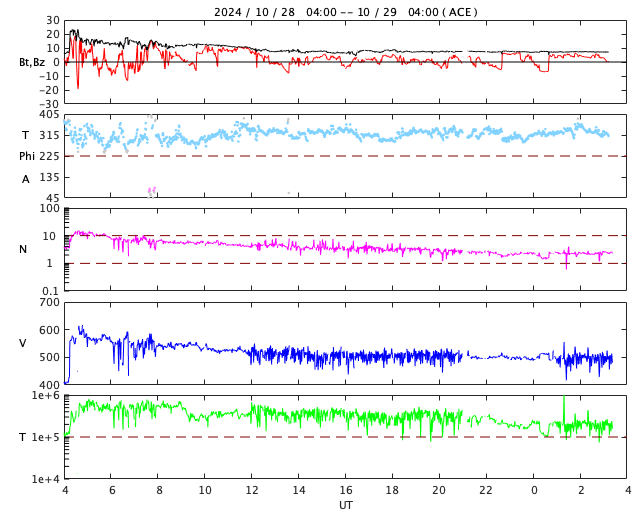Click the '6' hour tick on the UT axis
Viewport: 640px width, 512px height.
coord(112,490)
